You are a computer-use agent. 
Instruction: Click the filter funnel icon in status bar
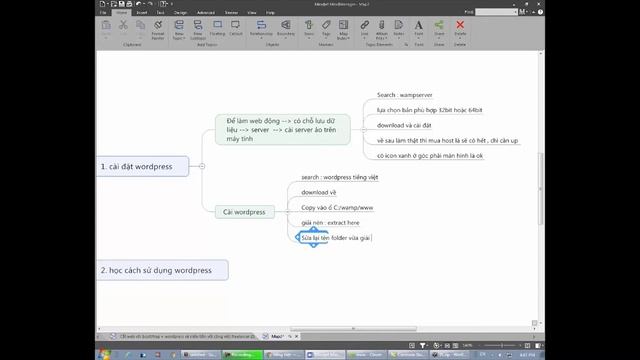click(x=423, y=346)
